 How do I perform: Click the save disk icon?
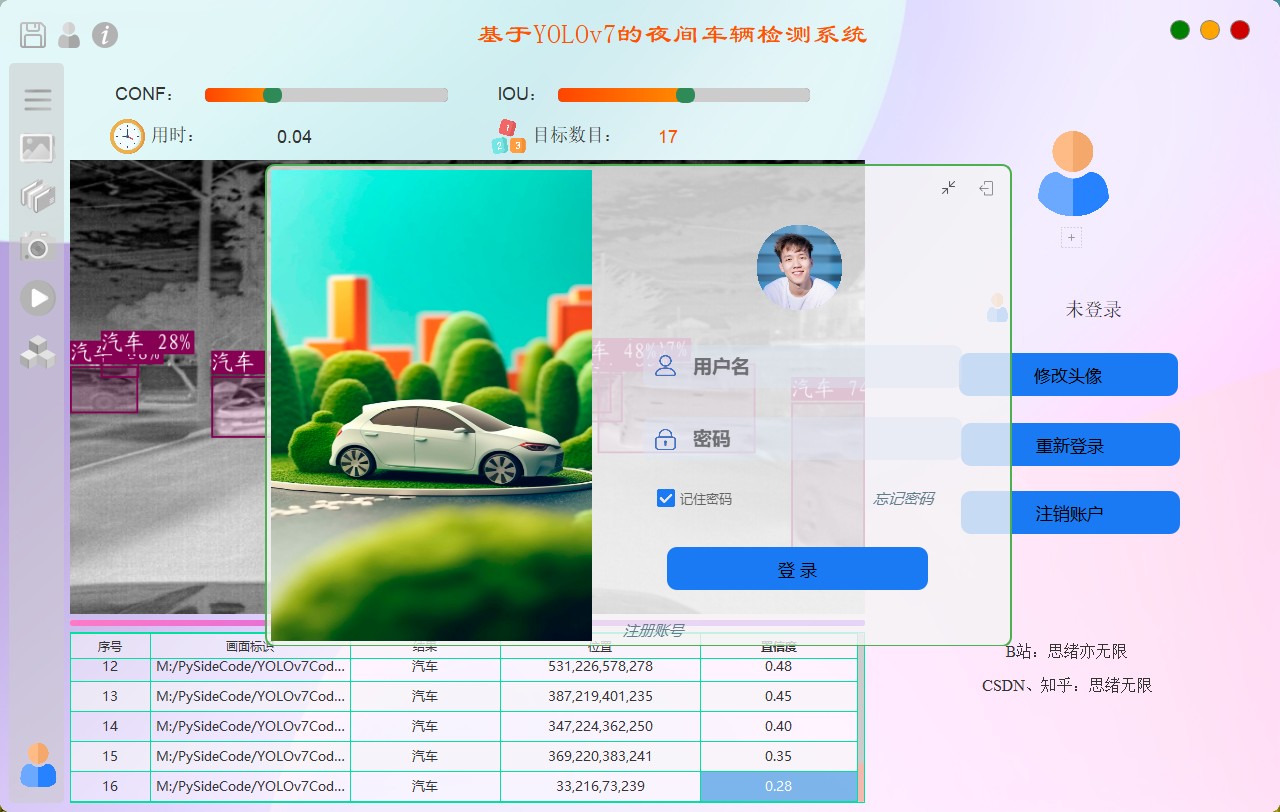tap(33, 35)
